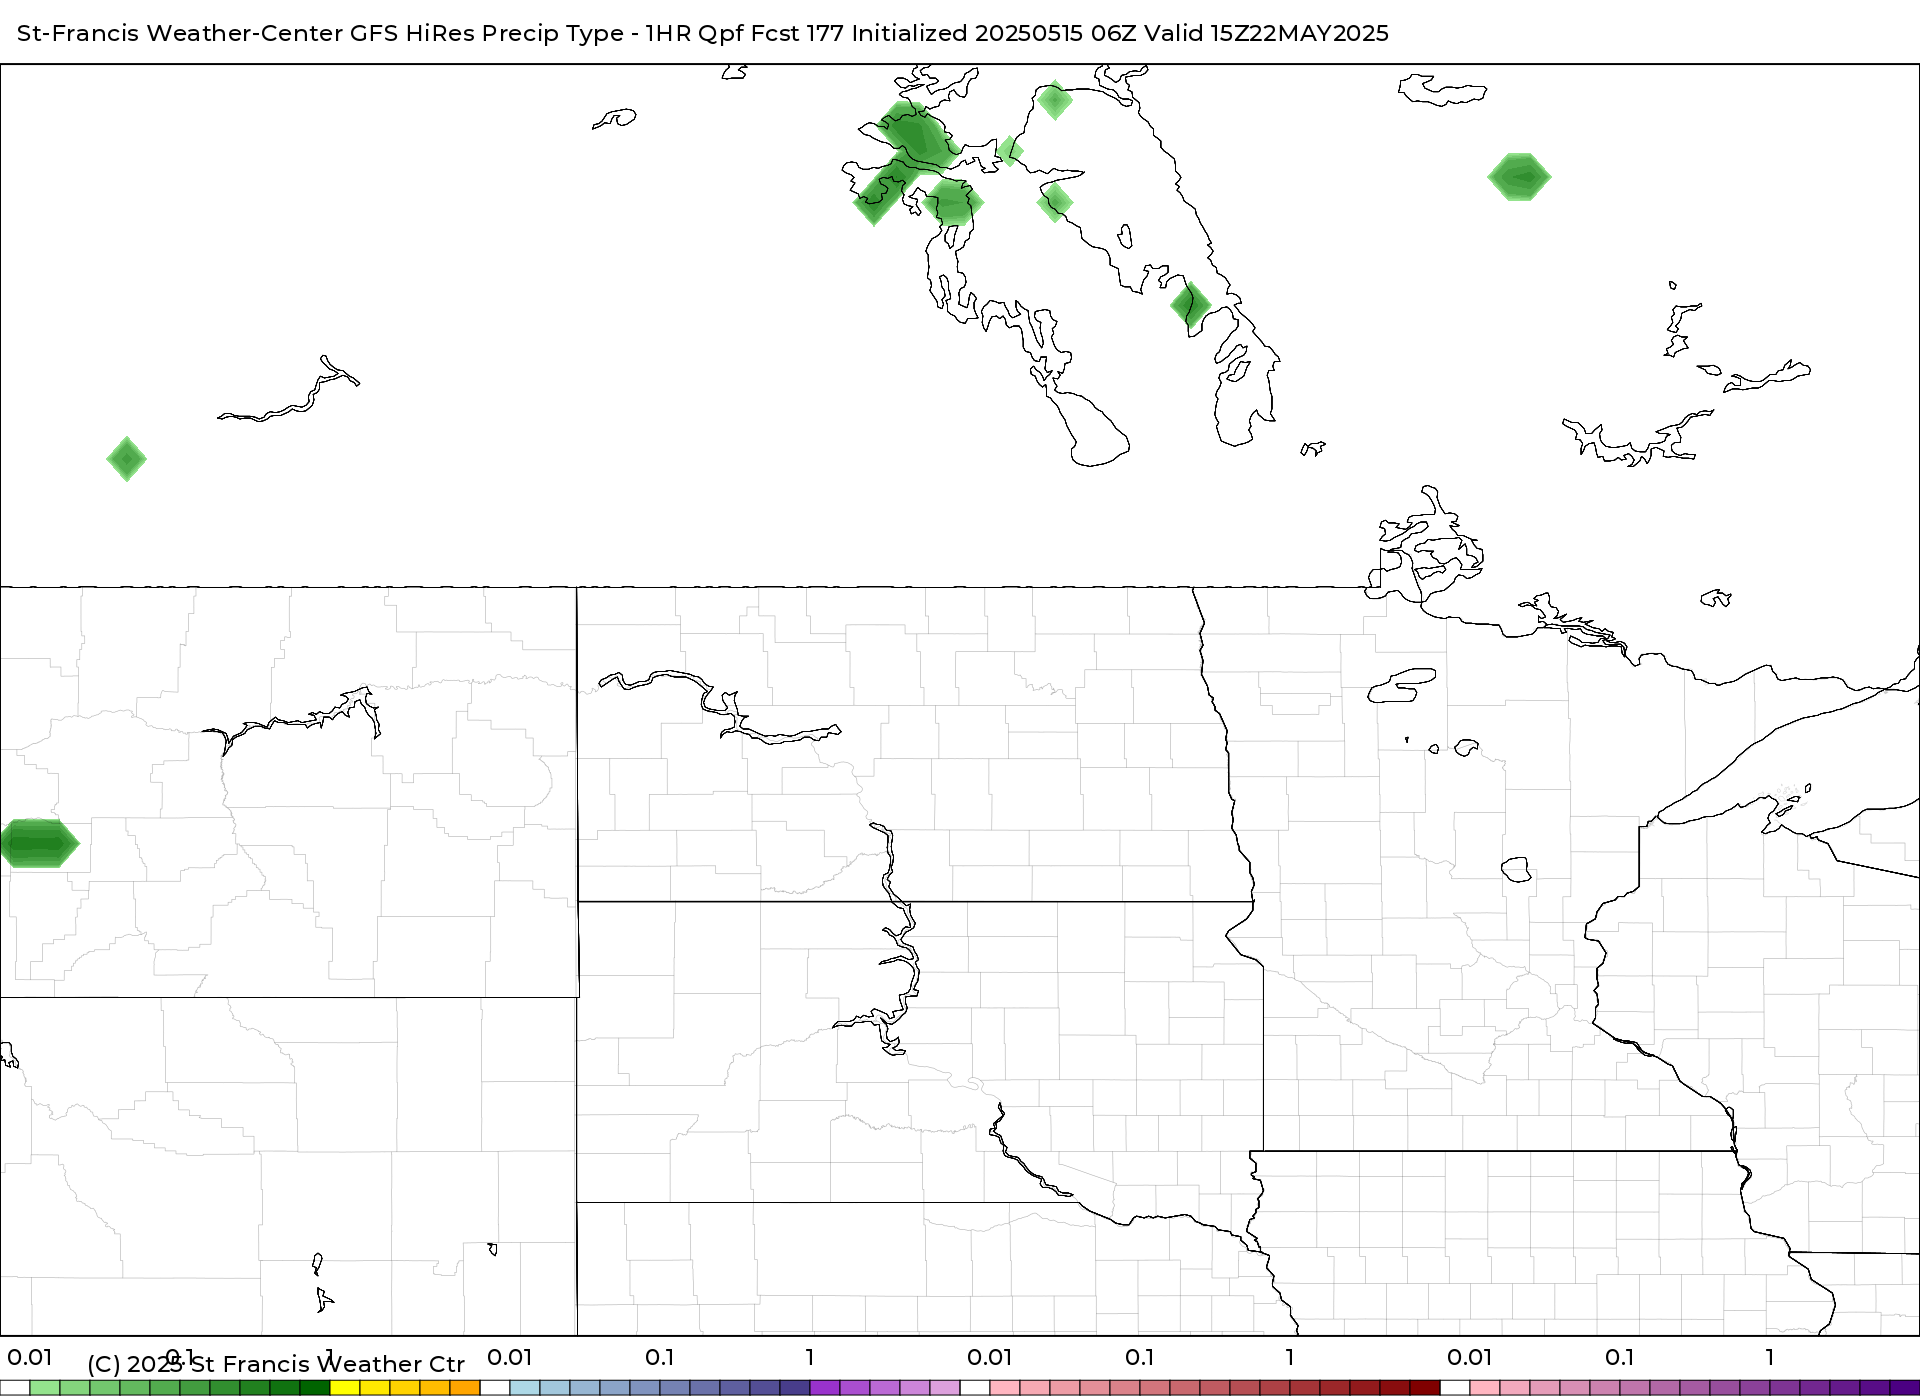Click the small green diamond in the northwest

(x=127, y=459)
